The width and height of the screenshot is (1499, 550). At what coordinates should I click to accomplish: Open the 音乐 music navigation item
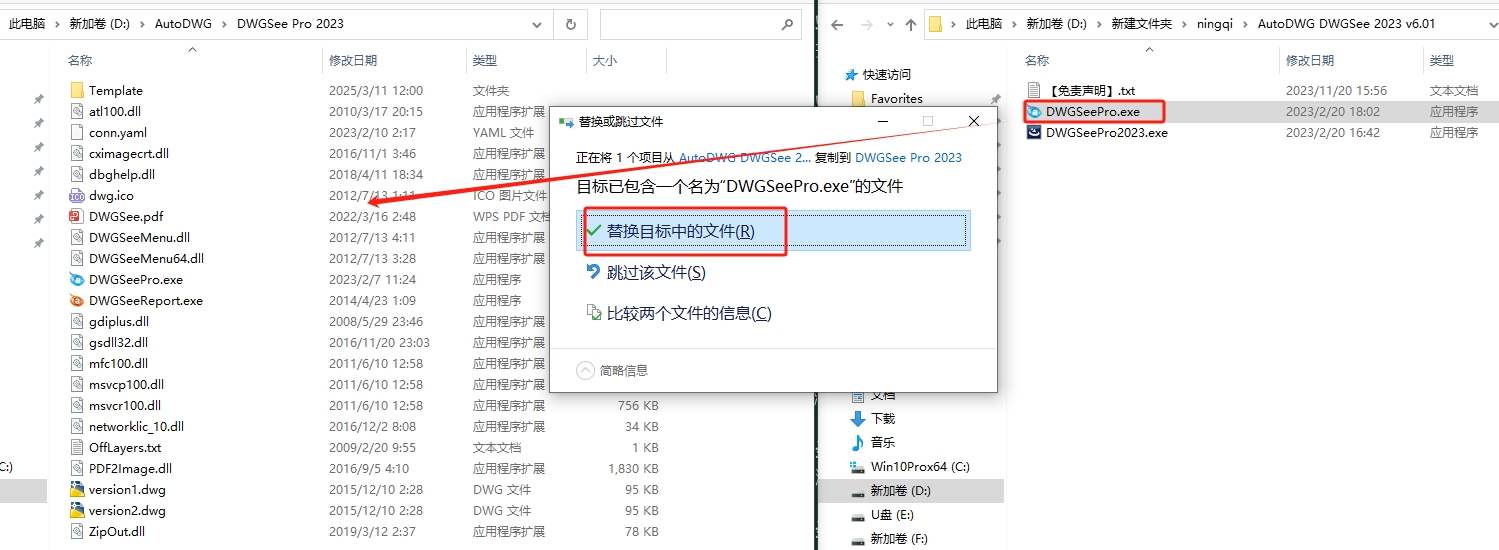873,442
